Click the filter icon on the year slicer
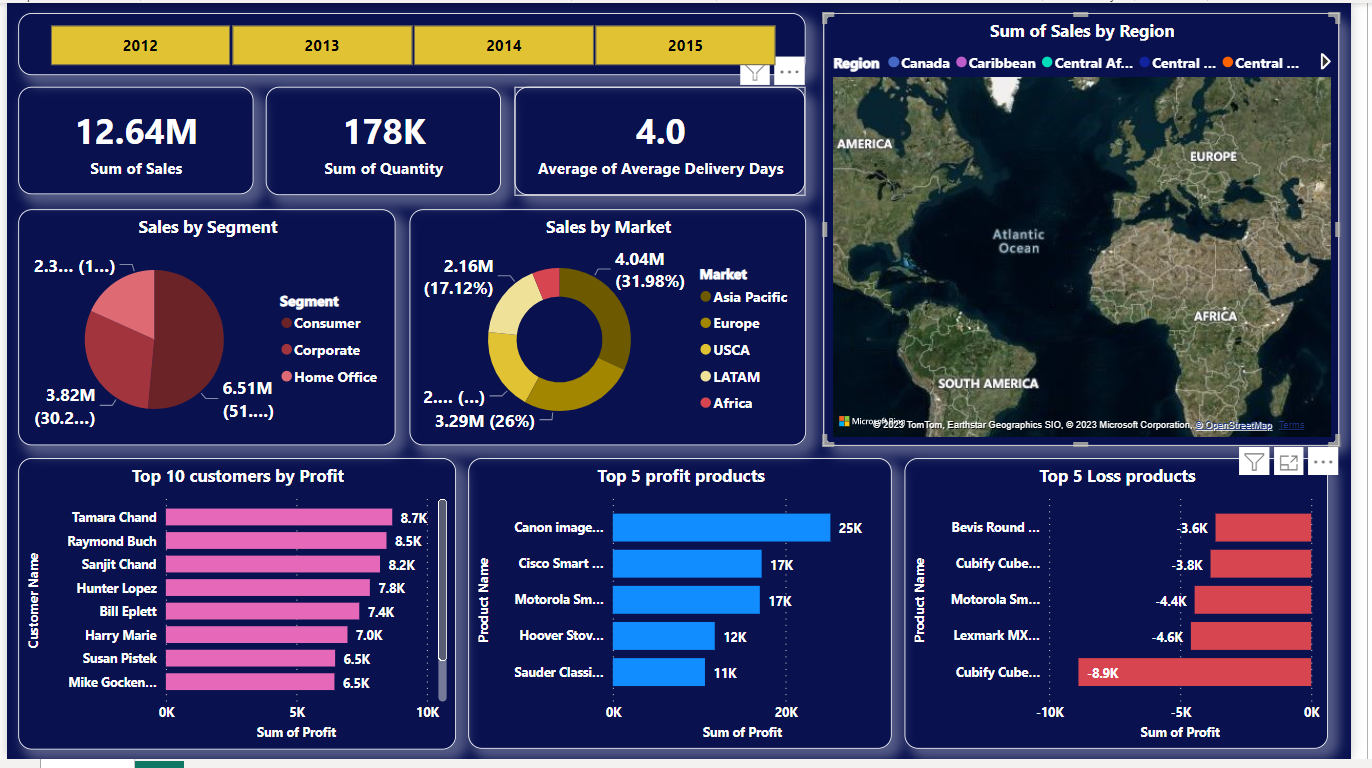The width and height of the screenshot is (1372, 768). [x=755, y=73]
